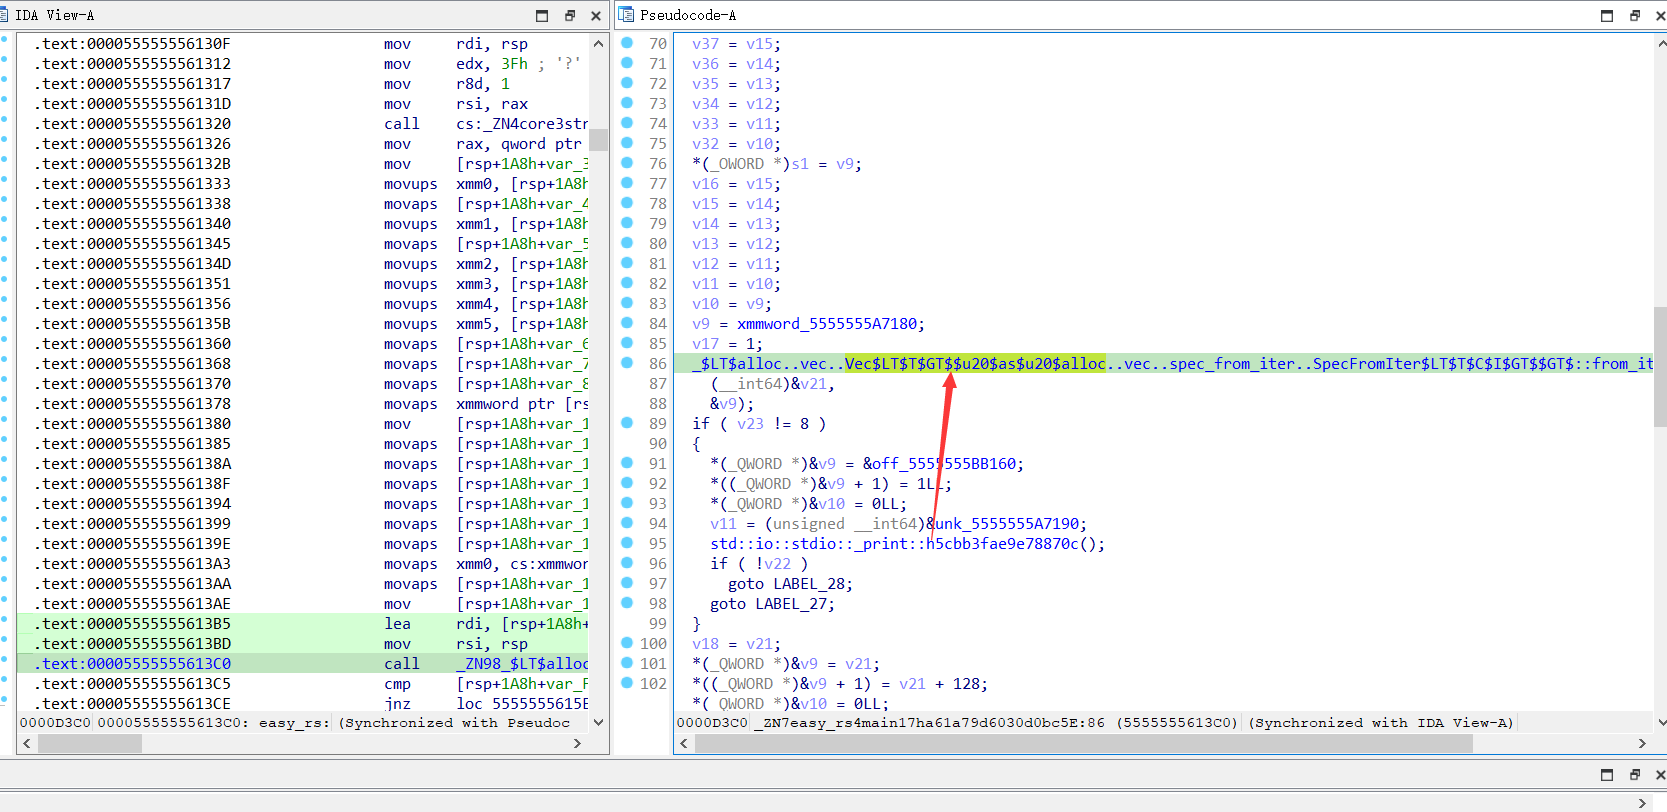Screen dimensions: 1667x812
Task: Toggle breakpoint dot at pseudocode line 70
Action: click(627, 43)
